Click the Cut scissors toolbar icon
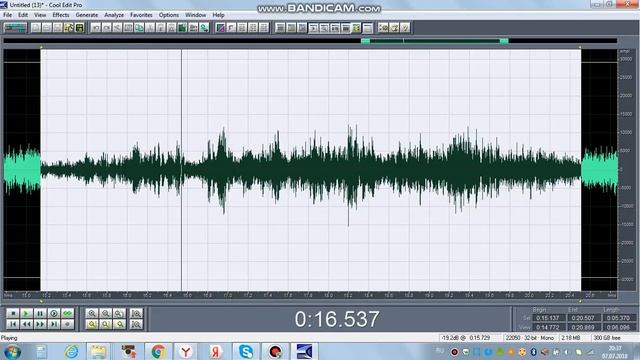This screenshot has height=360, width=640. (118, 28)
